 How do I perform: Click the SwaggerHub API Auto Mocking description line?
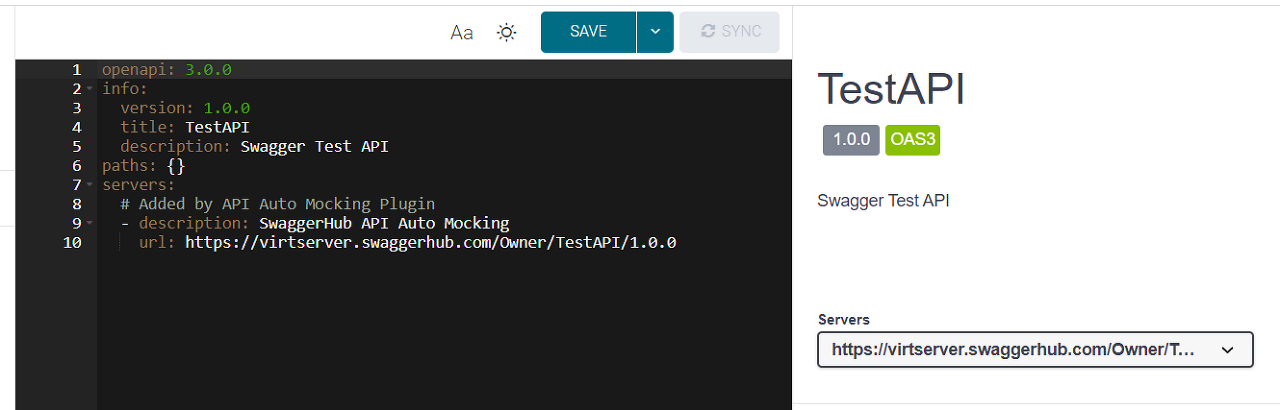click(x=315, y=223)
